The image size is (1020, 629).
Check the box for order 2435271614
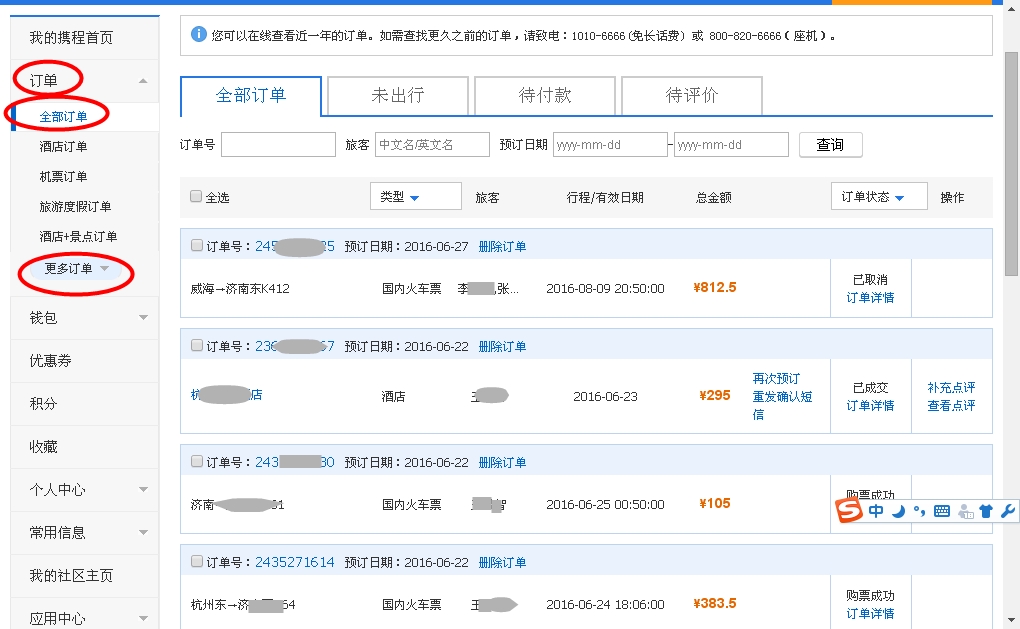(x=196, y=561)
